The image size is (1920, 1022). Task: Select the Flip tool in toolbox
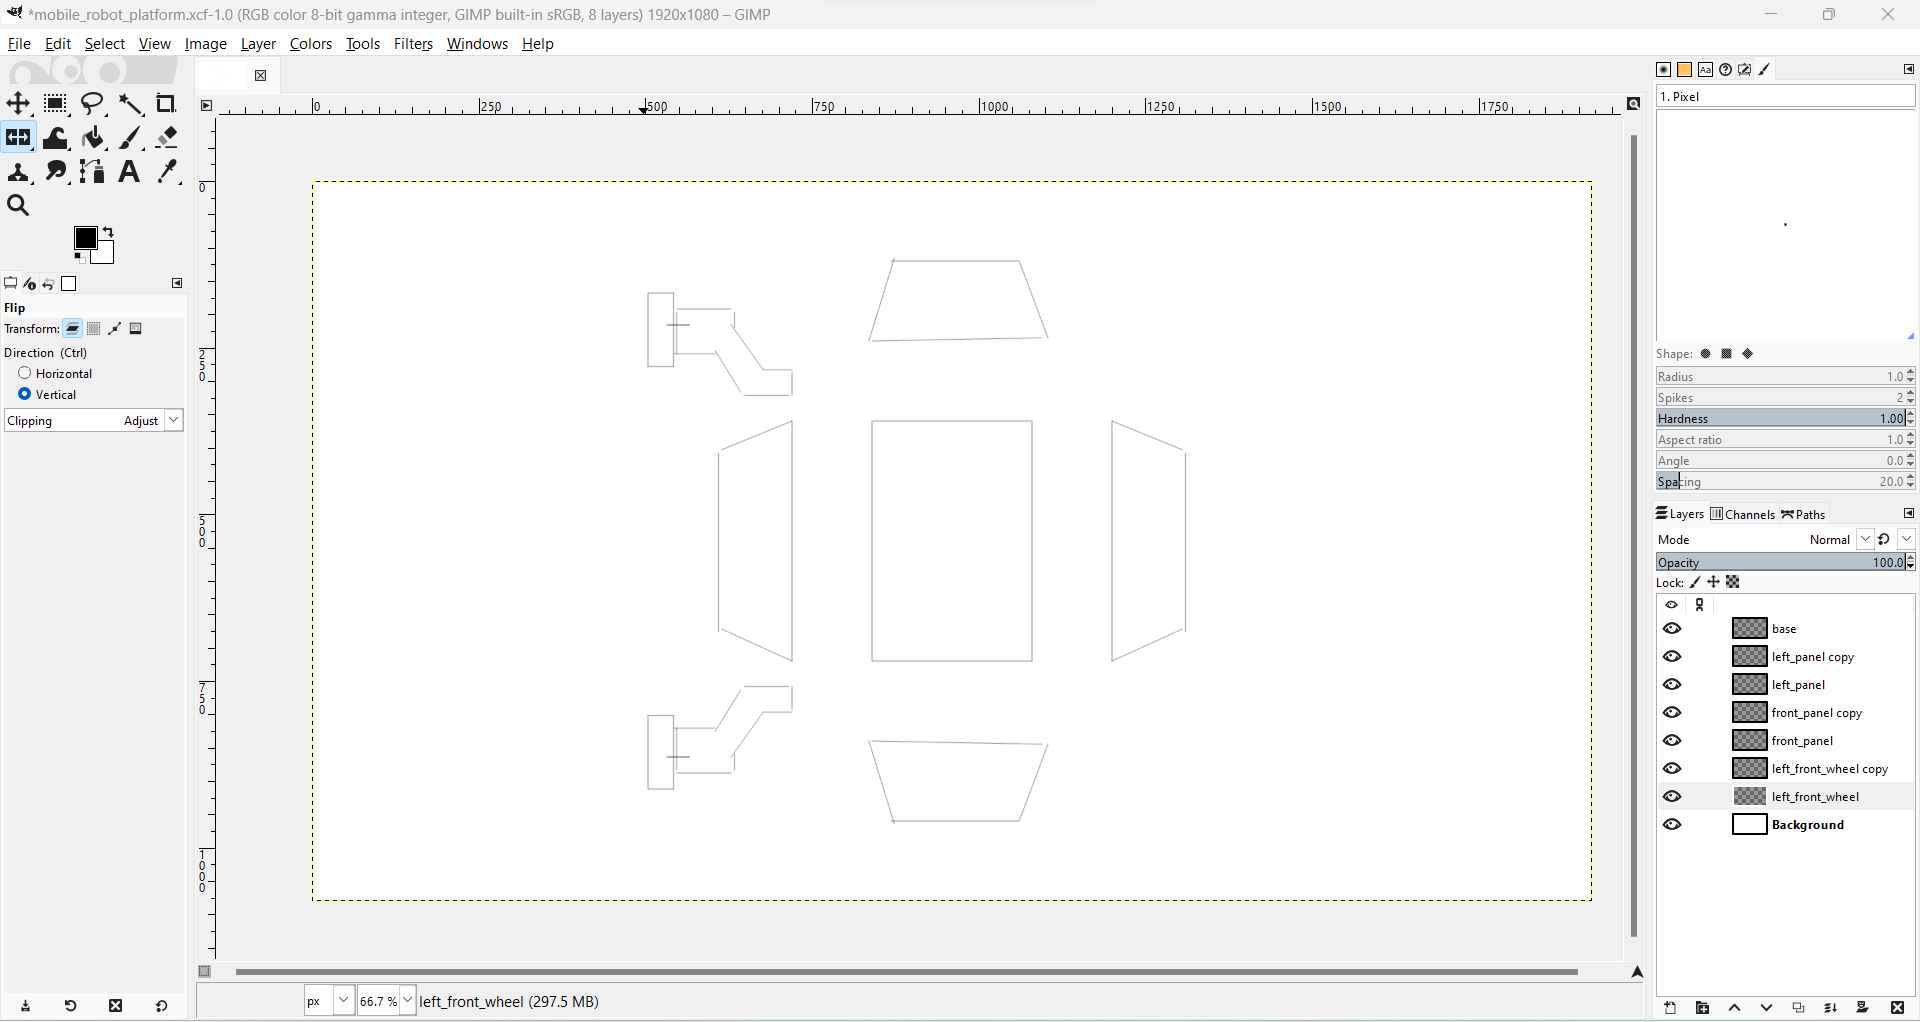click(x=18, y=138)
